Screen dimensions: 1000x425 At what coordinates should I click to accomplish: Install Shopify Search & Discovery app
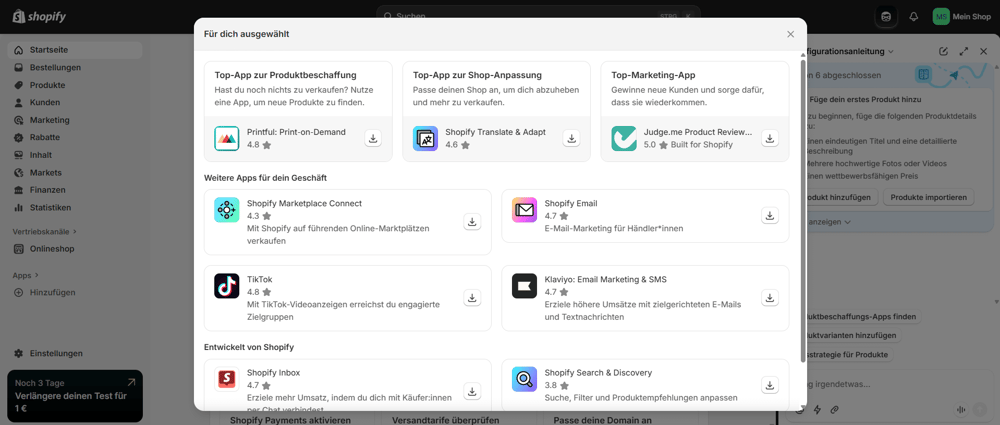click(x=769, y=385)
